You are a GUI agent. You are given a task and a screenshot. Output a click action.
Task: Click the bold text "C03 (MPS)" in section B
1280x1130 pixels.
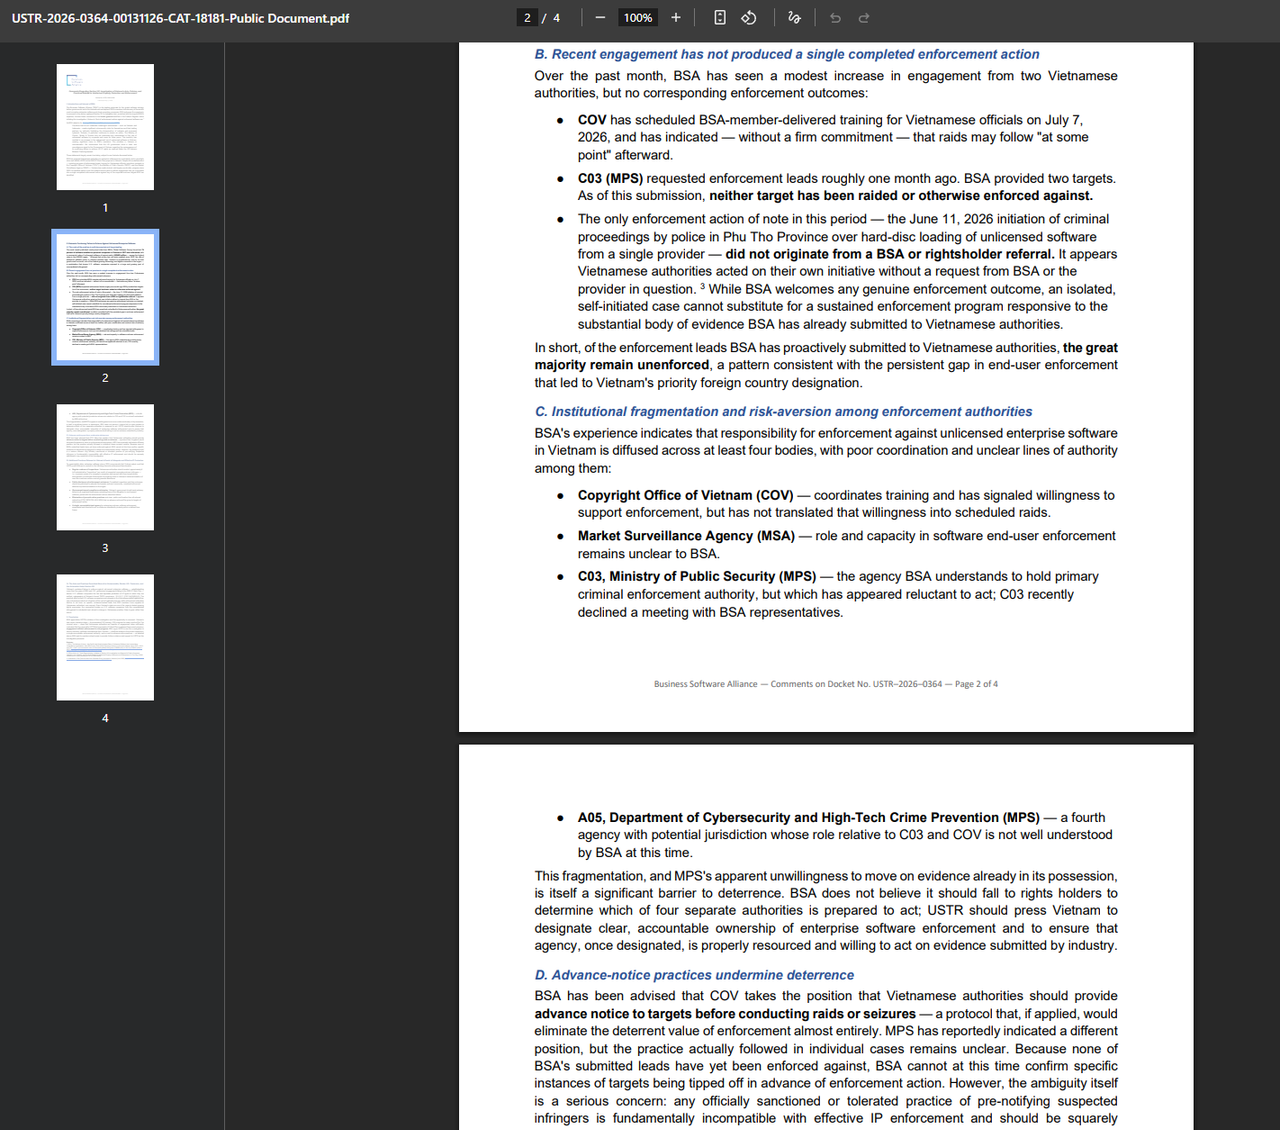click(610, 179)
